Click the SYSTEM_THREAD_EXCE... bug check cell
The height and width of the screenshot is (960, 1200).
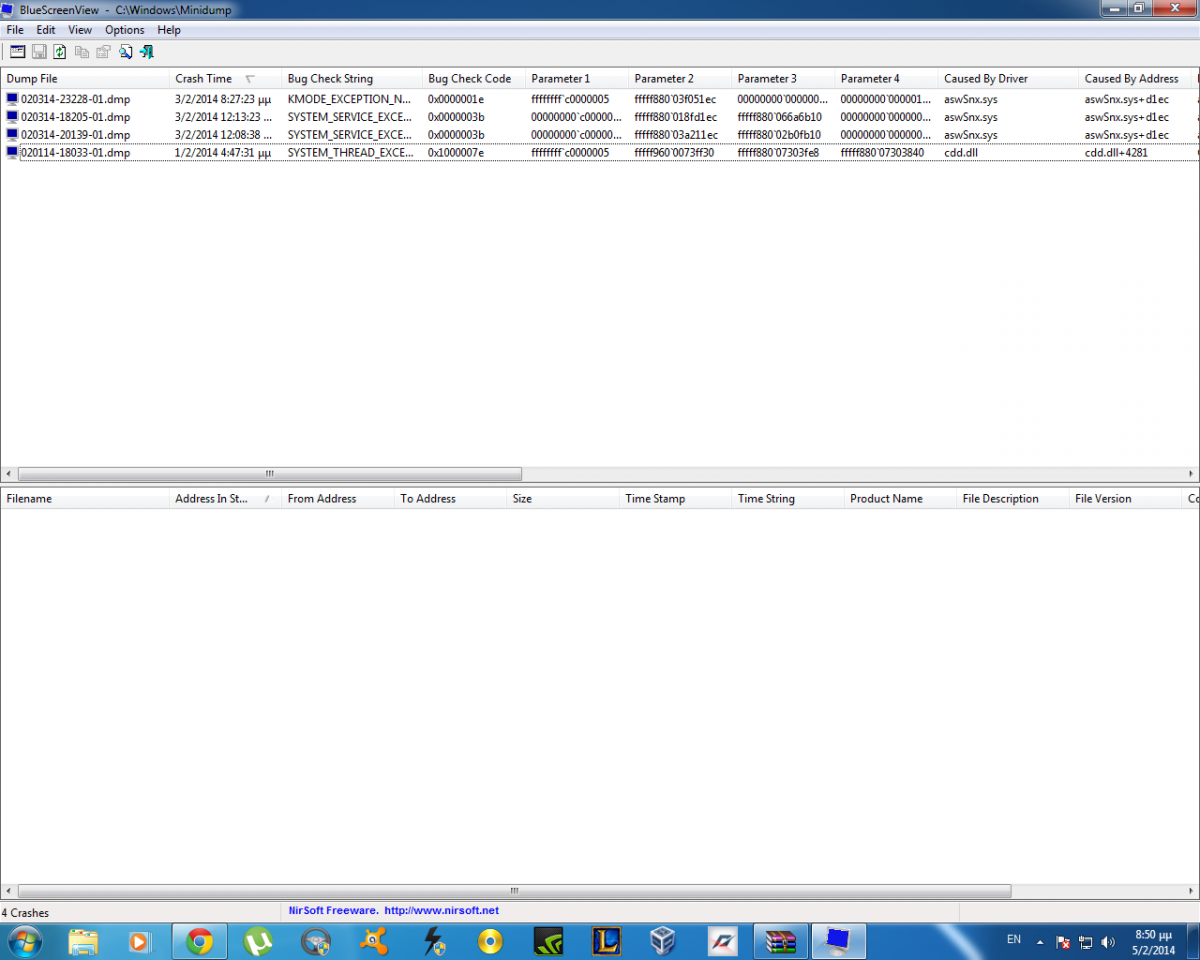[349, 152]
